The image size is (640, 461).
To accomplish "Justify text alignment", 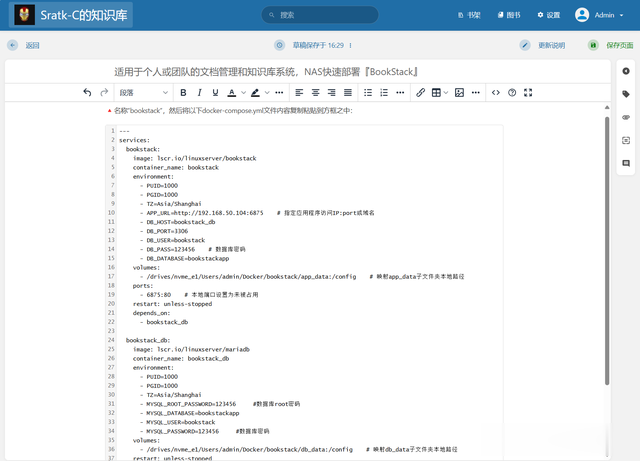I will (348, 93).
